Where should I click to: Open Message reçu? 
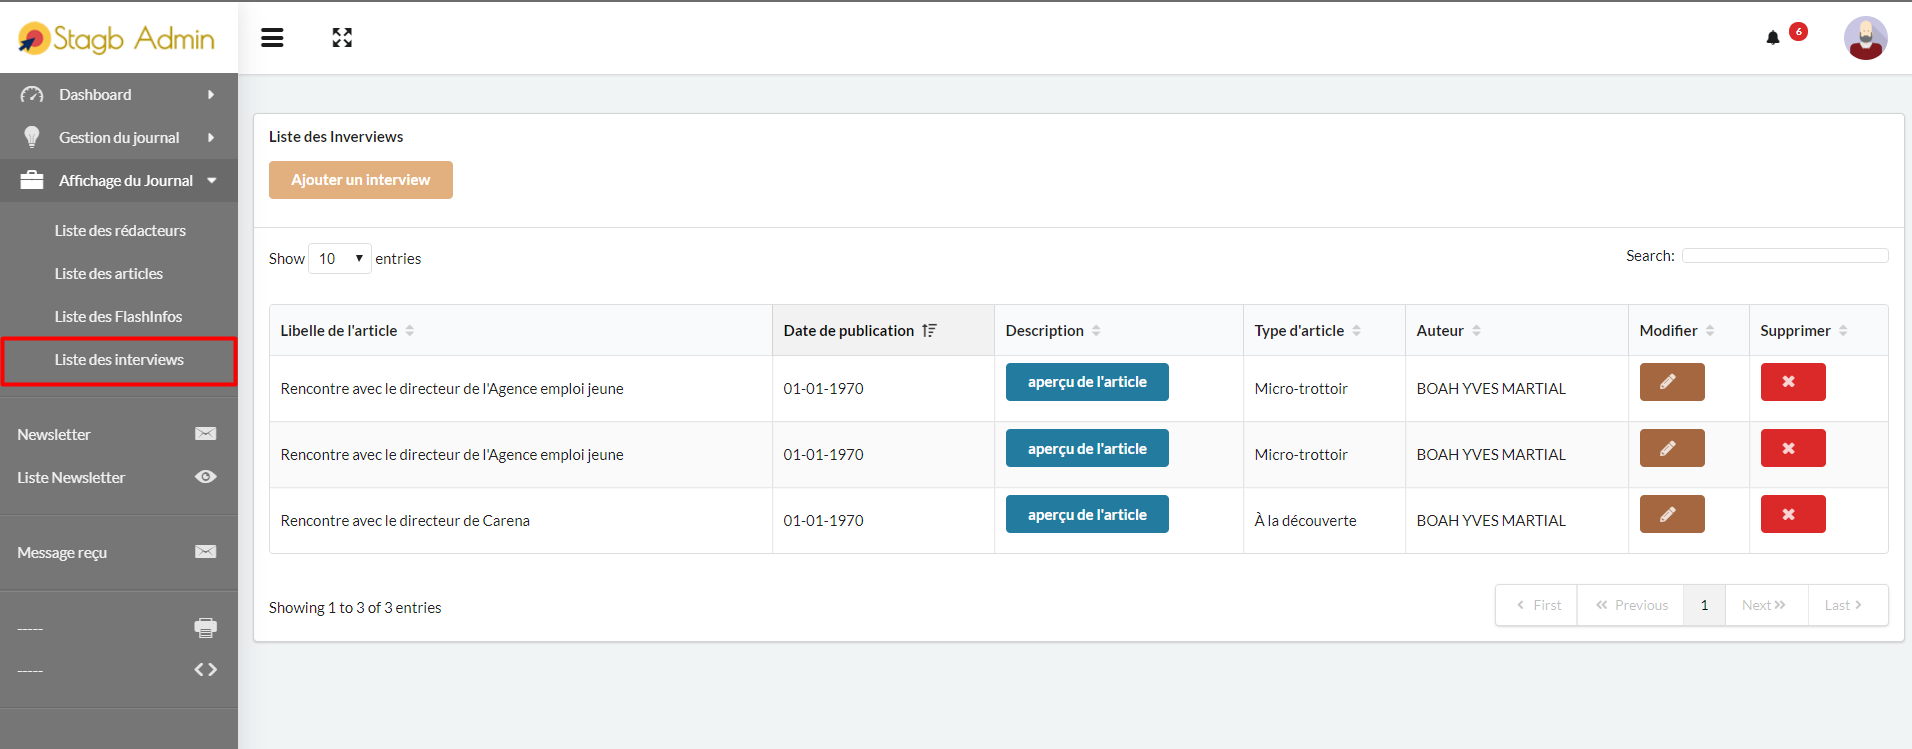[x=62, y=552]
